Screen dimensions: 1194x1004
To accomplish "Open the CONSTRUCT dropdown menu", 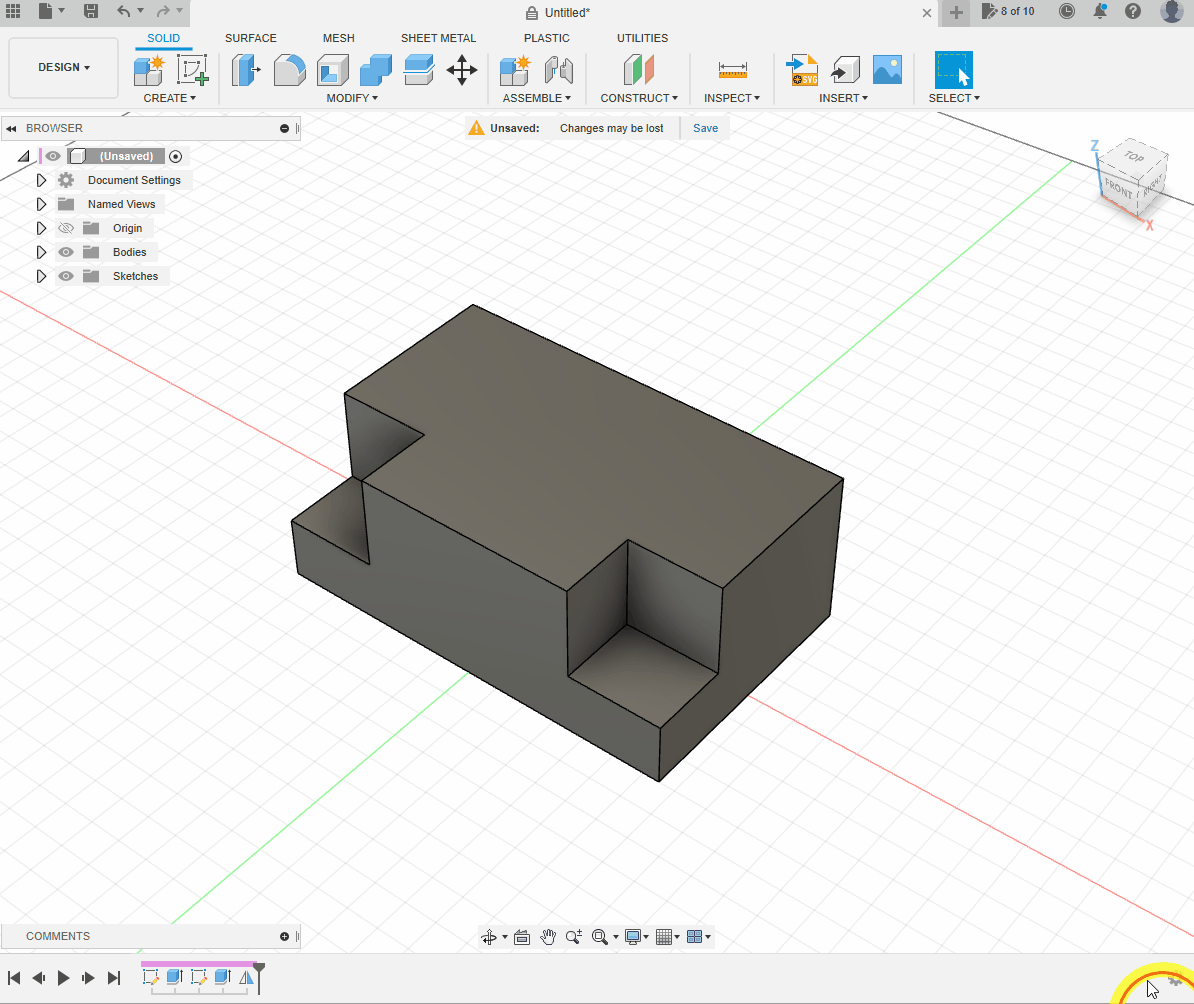I will pyautogui.click(x=639, y=98).
